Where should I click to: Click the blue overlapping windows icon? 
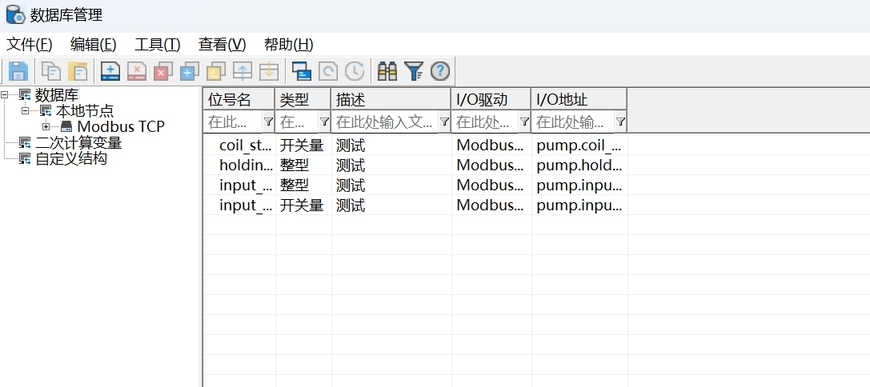tap(301, 71)
